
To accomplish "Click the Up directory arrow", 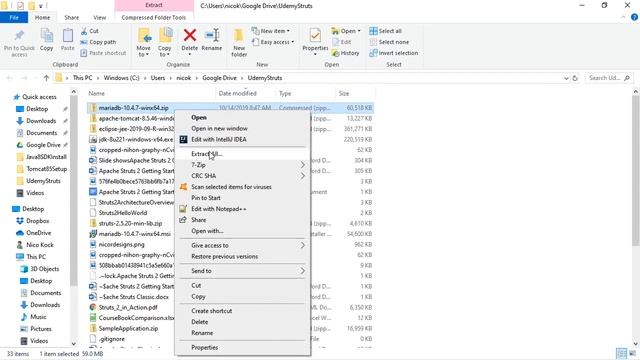I will tap(46, 78).
